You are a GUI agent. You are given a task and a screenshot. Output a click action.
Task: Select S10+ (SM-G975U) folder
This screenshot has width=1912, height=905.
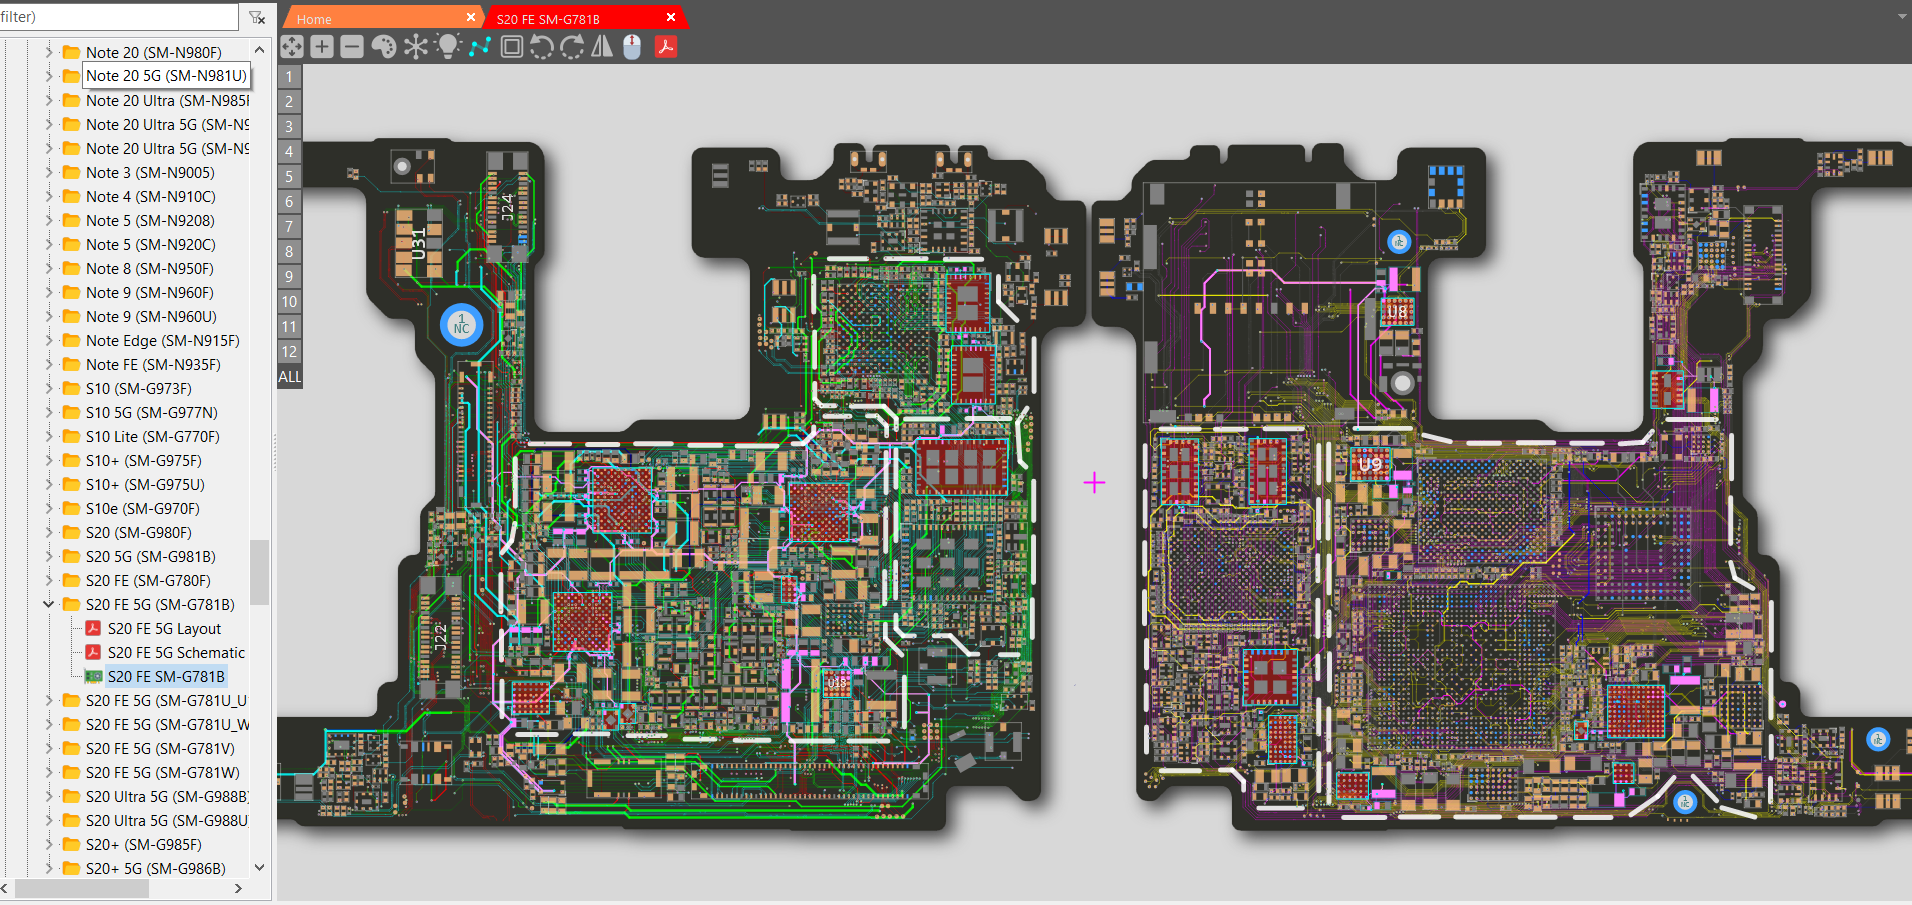pos(145,484)
